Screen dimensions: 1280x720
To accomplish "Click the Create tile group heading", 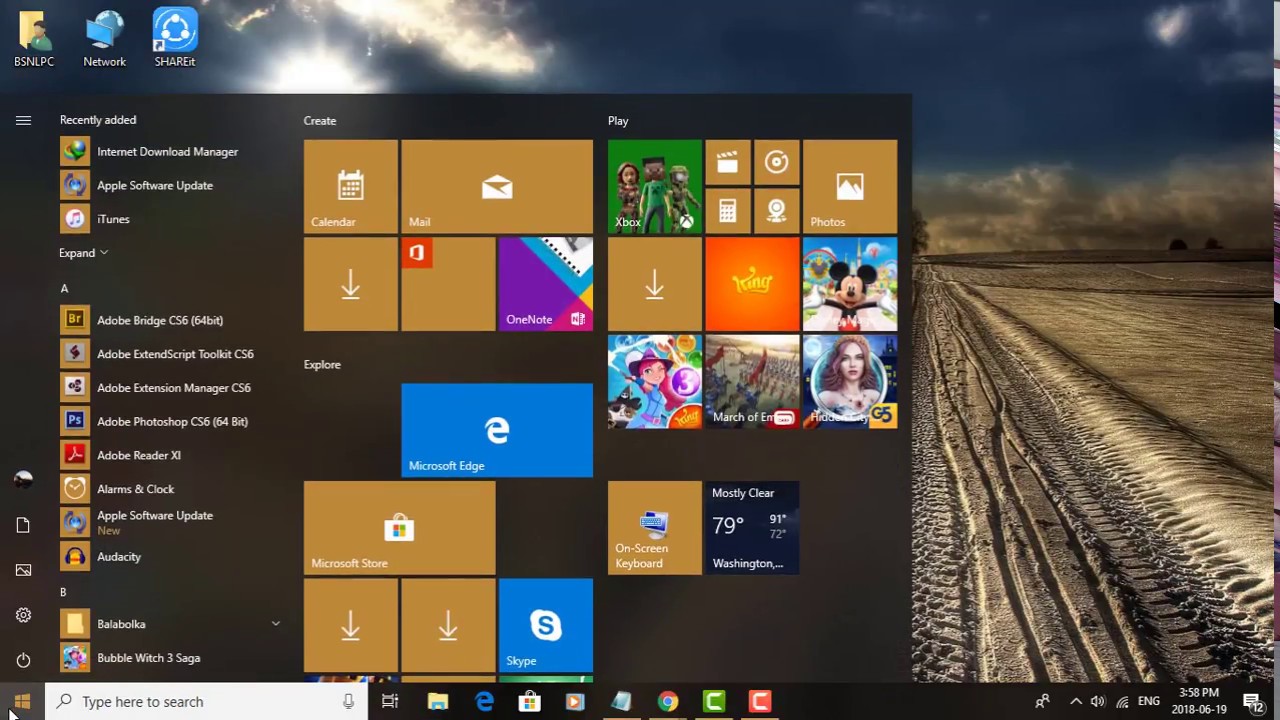I will (320, 121).
